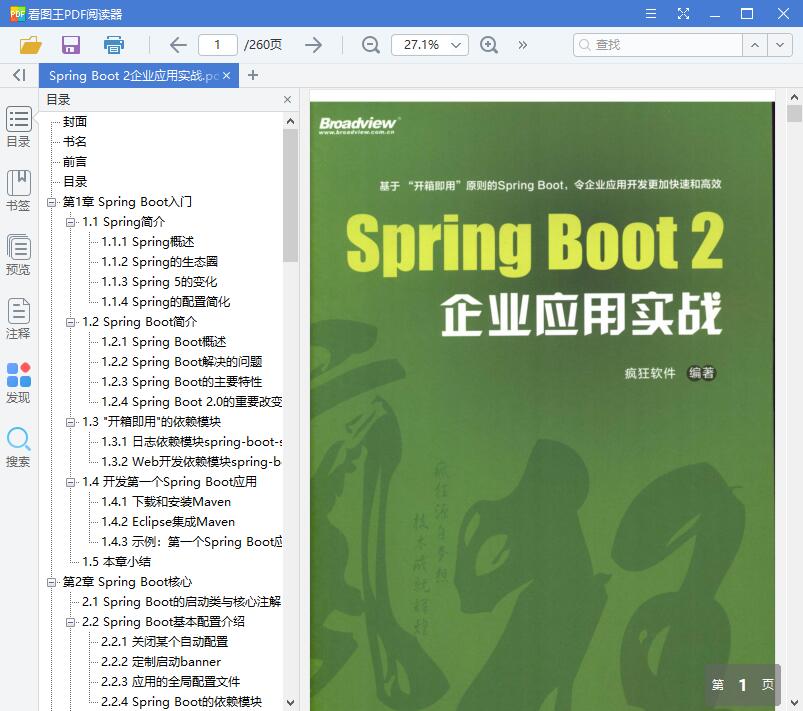Collapse the sidebar panel arrow
Image resolution: width=803 pixels, height=711 pixels.
point(19,75)
